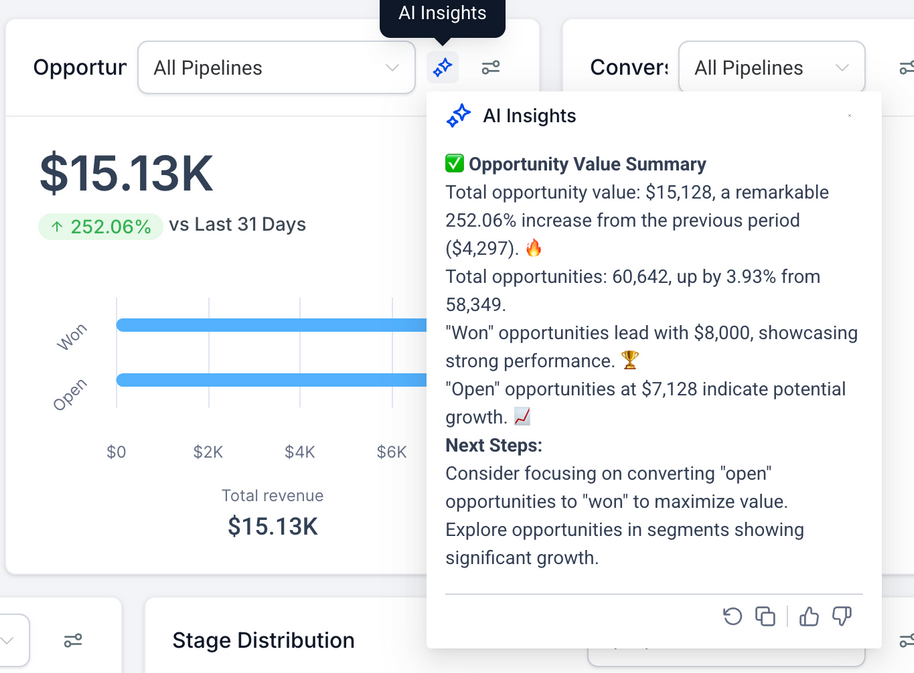Close the AI Insights popup
The width and height of the screenshot is (914, 673).
(849, 116)
